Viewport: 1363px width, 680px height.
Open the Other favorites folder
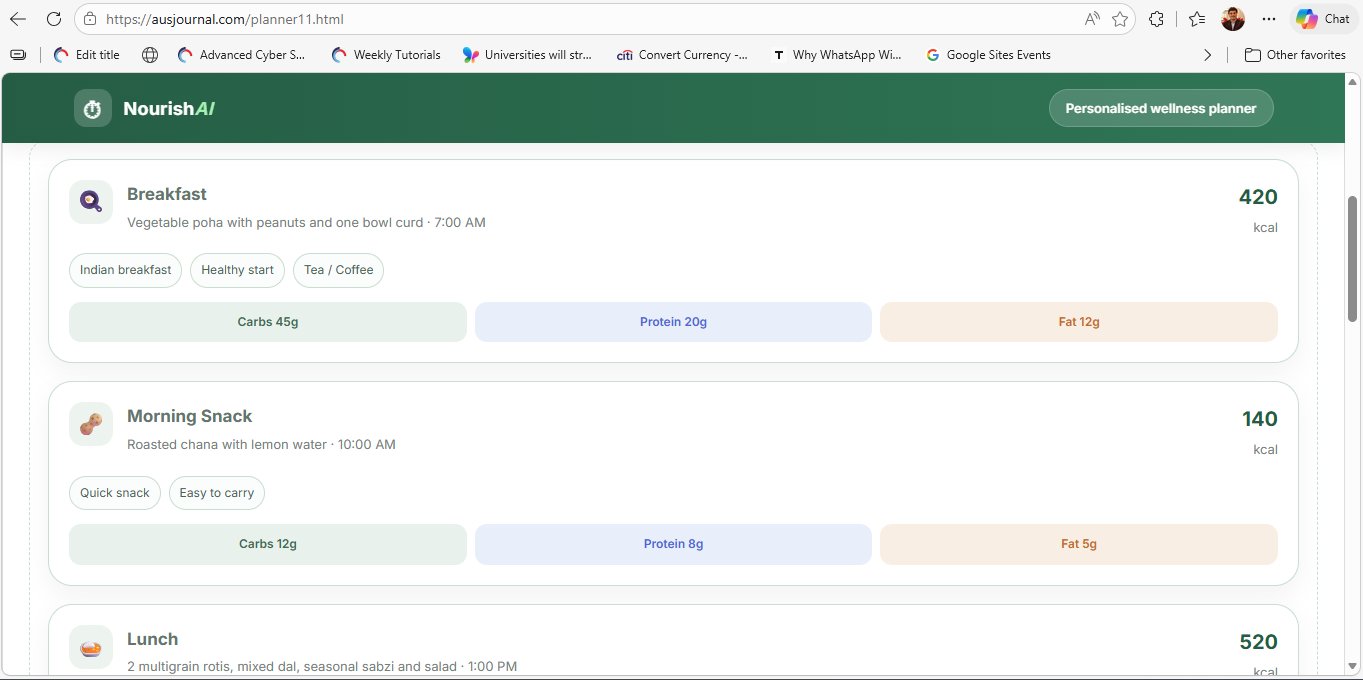[1296, 55]
